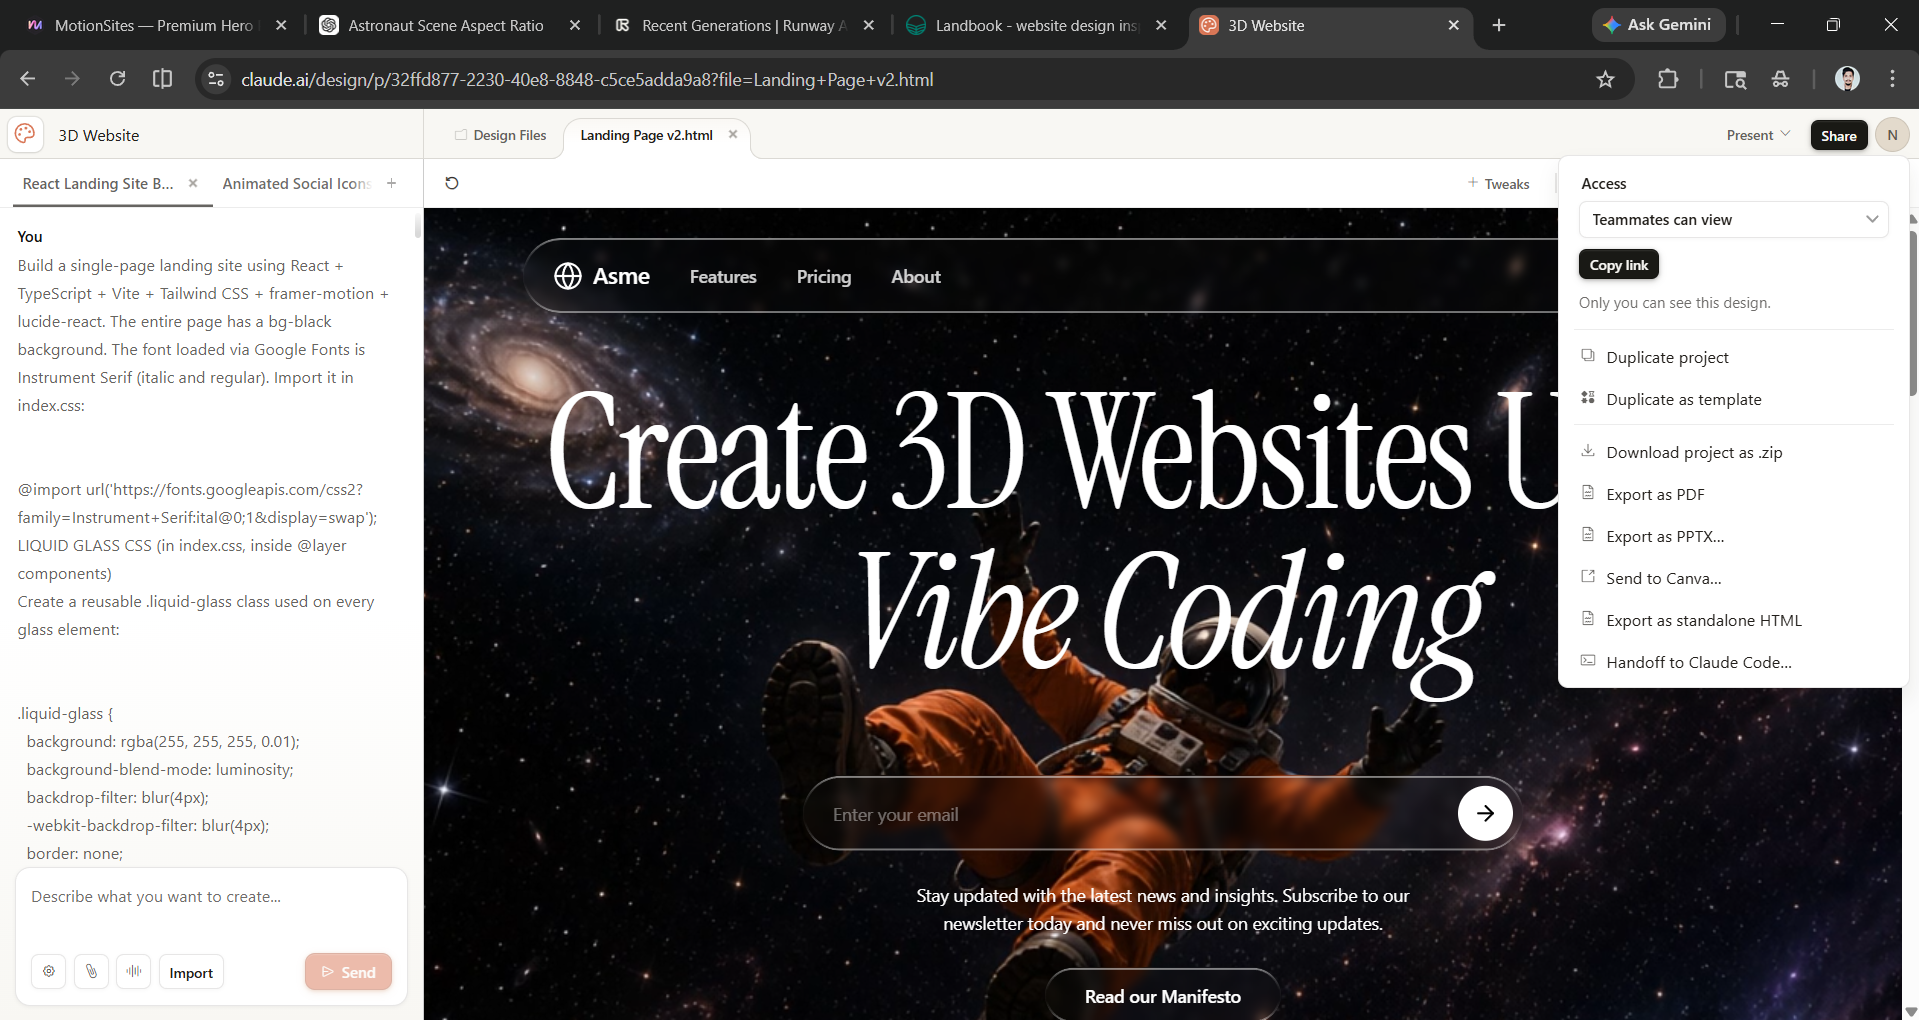Open the Access level dropdown
This screenshot has width=1919, height=1020.
coord(1733,219)
